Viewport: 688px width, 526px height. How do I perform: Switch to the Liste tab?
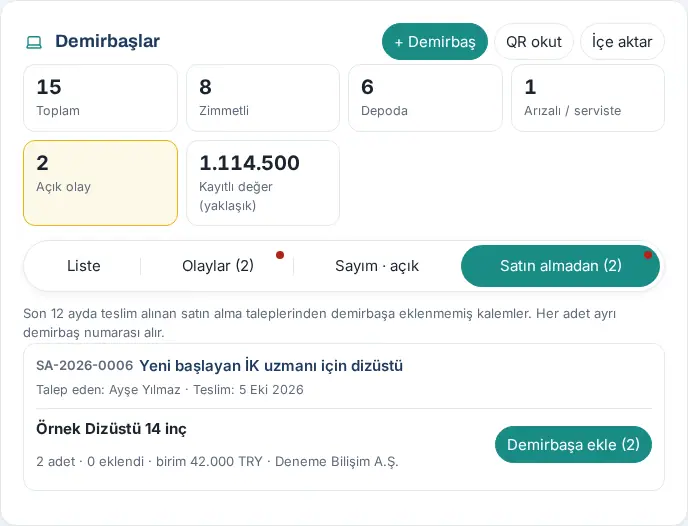[83, 266]
